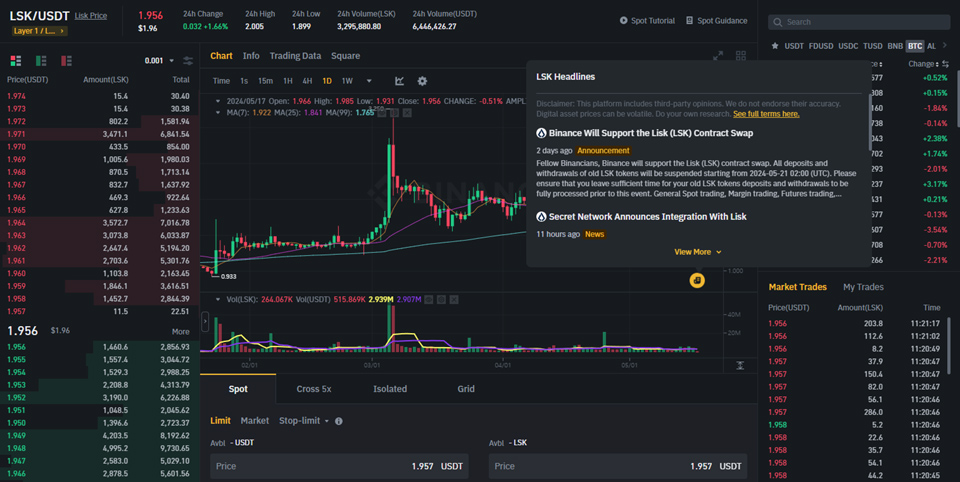Select the 4H chart interval
Viewport: 960px width, 482px height.
tap(307, 81)
